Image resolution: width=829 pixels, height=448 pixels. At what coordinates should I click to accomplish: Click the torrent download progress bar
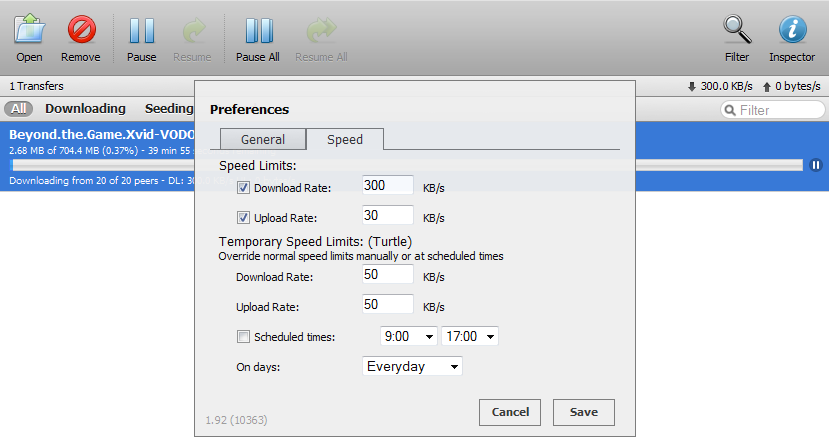(100, 165)
